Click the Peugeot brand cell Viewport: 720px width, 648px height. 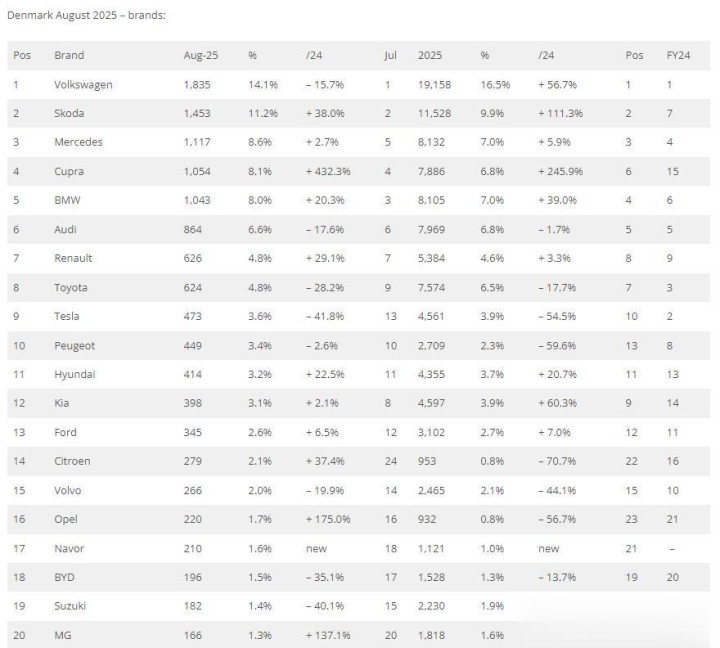[x=75, y=345]
